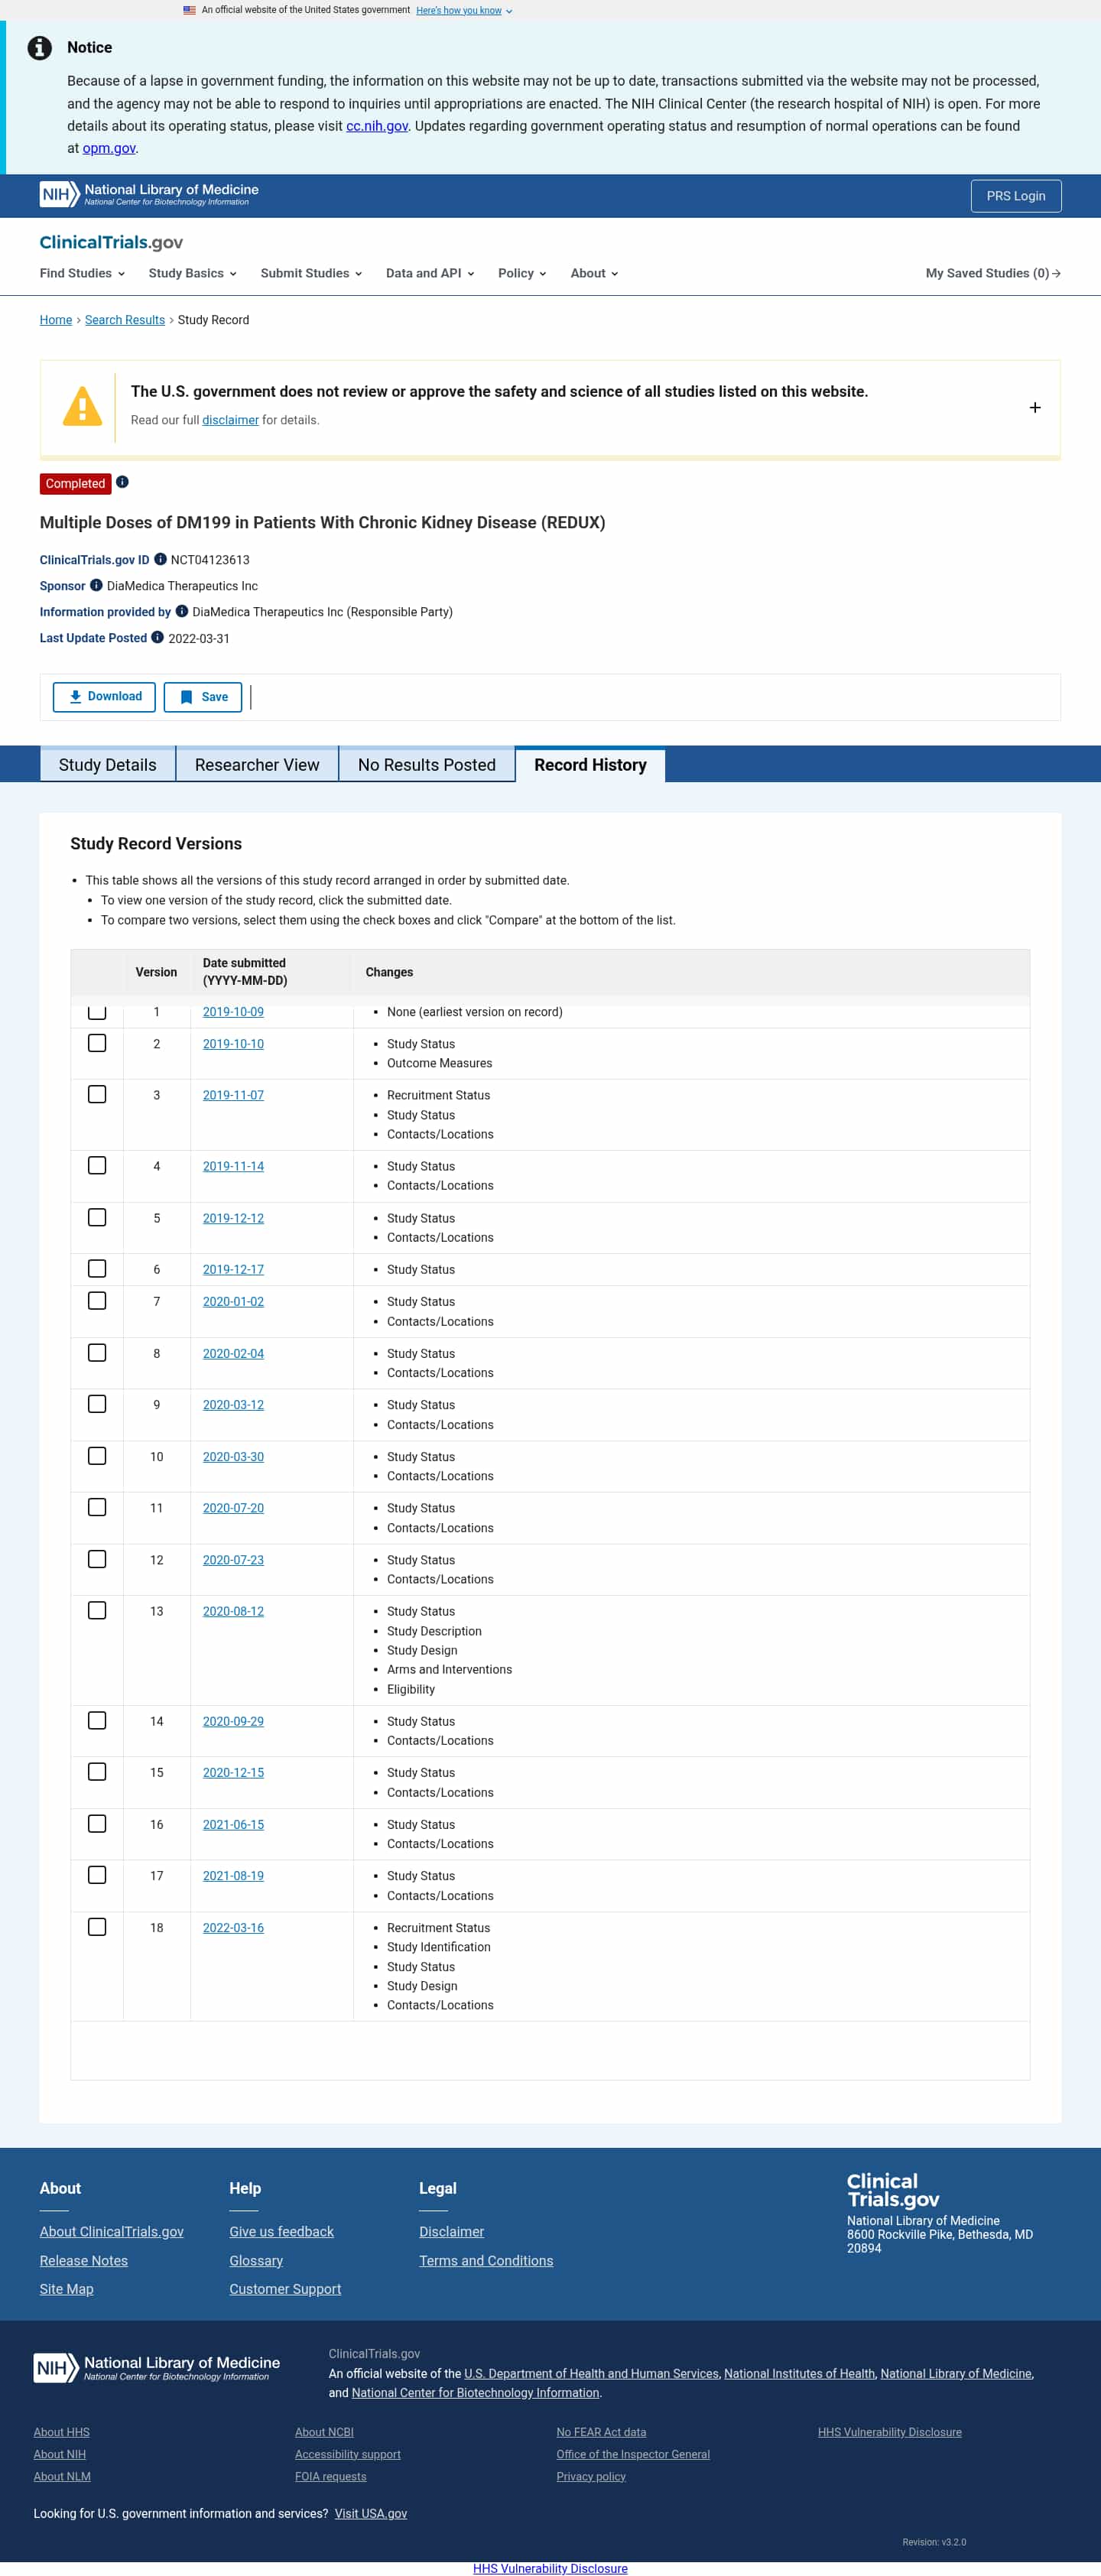
Task: Click info icon next to ClinicalTrials.gov ID
Action: (160, 559)
